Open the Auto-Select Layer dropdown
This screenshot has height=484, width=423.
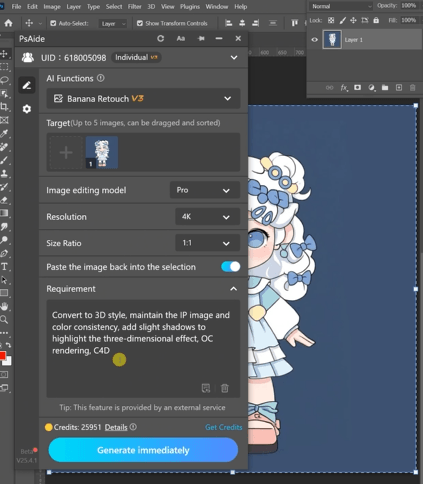[113, 24]
